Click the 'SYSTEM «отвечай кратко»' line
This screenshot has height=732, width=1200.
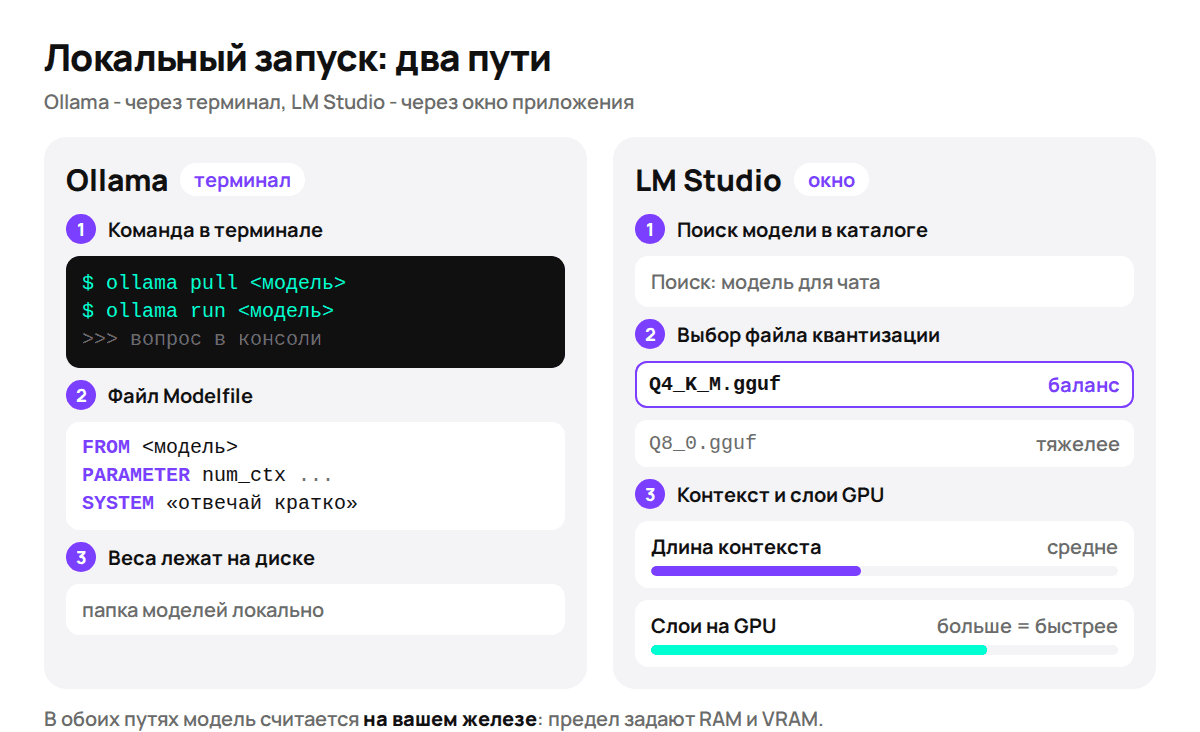click(220, 503)
